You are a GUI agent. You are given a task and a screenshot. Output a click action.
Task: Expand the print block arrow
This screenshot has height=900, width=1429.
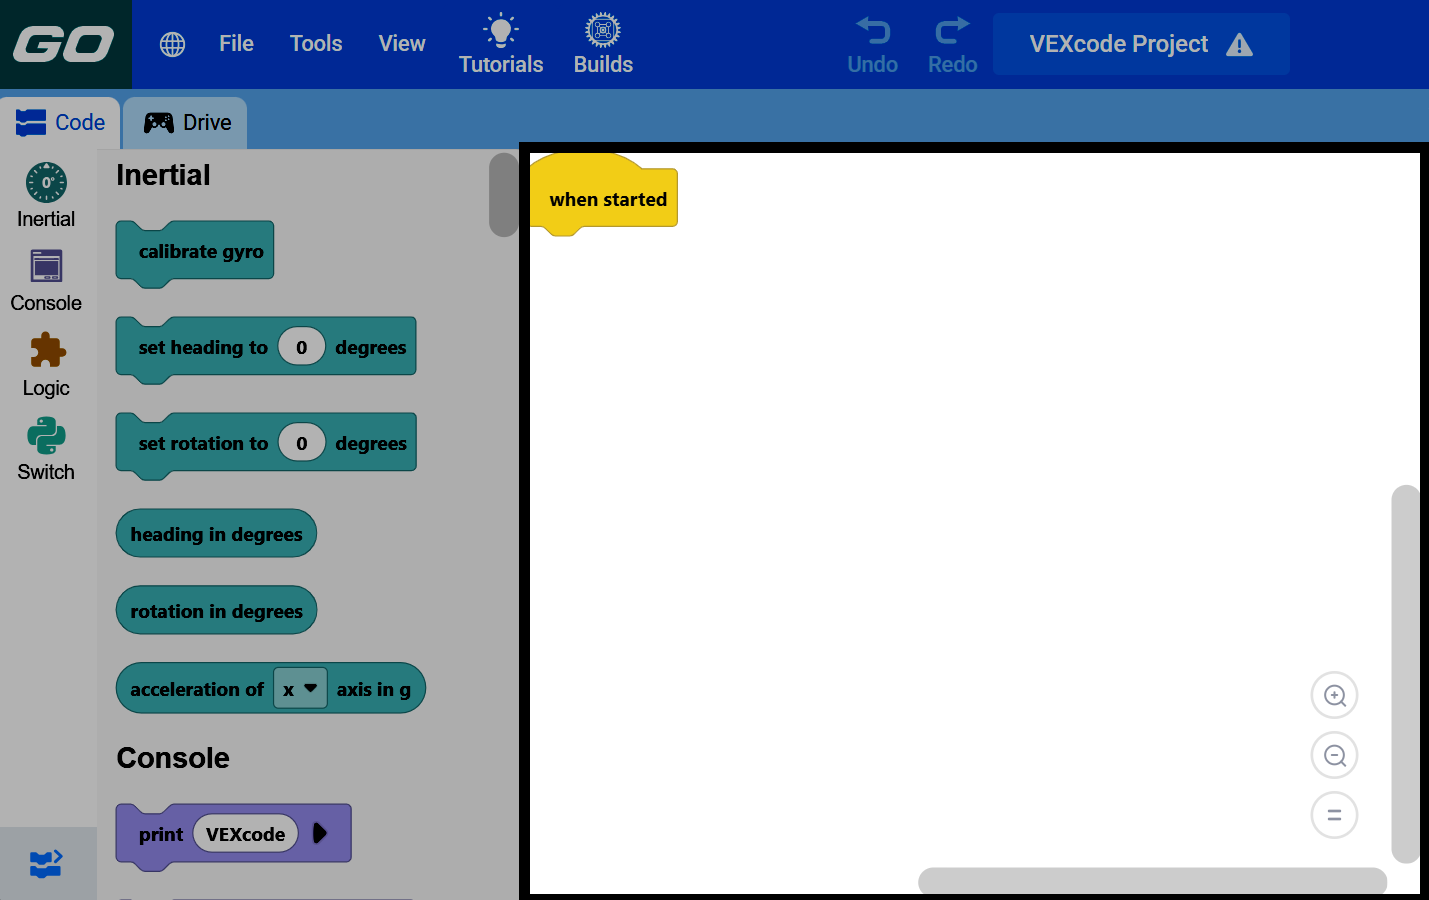pos(320,833)
